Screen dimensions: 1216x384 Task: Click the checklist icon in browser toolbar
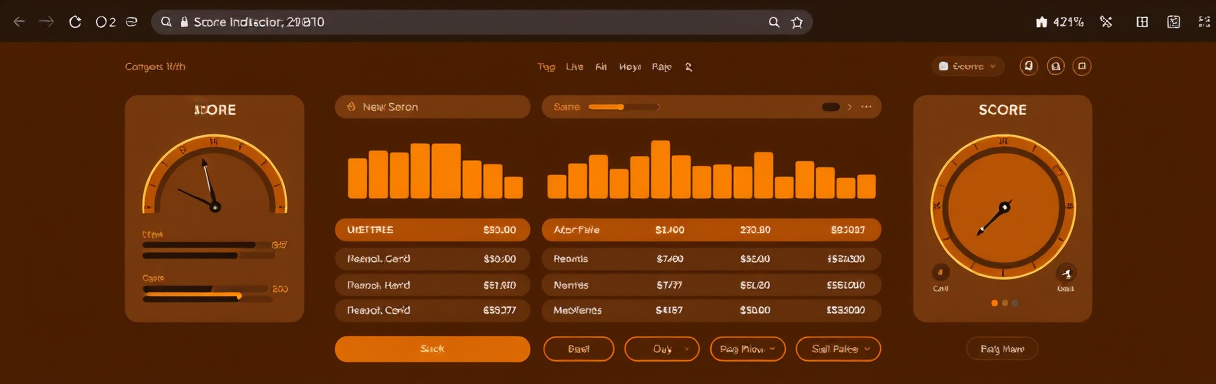1174,22
